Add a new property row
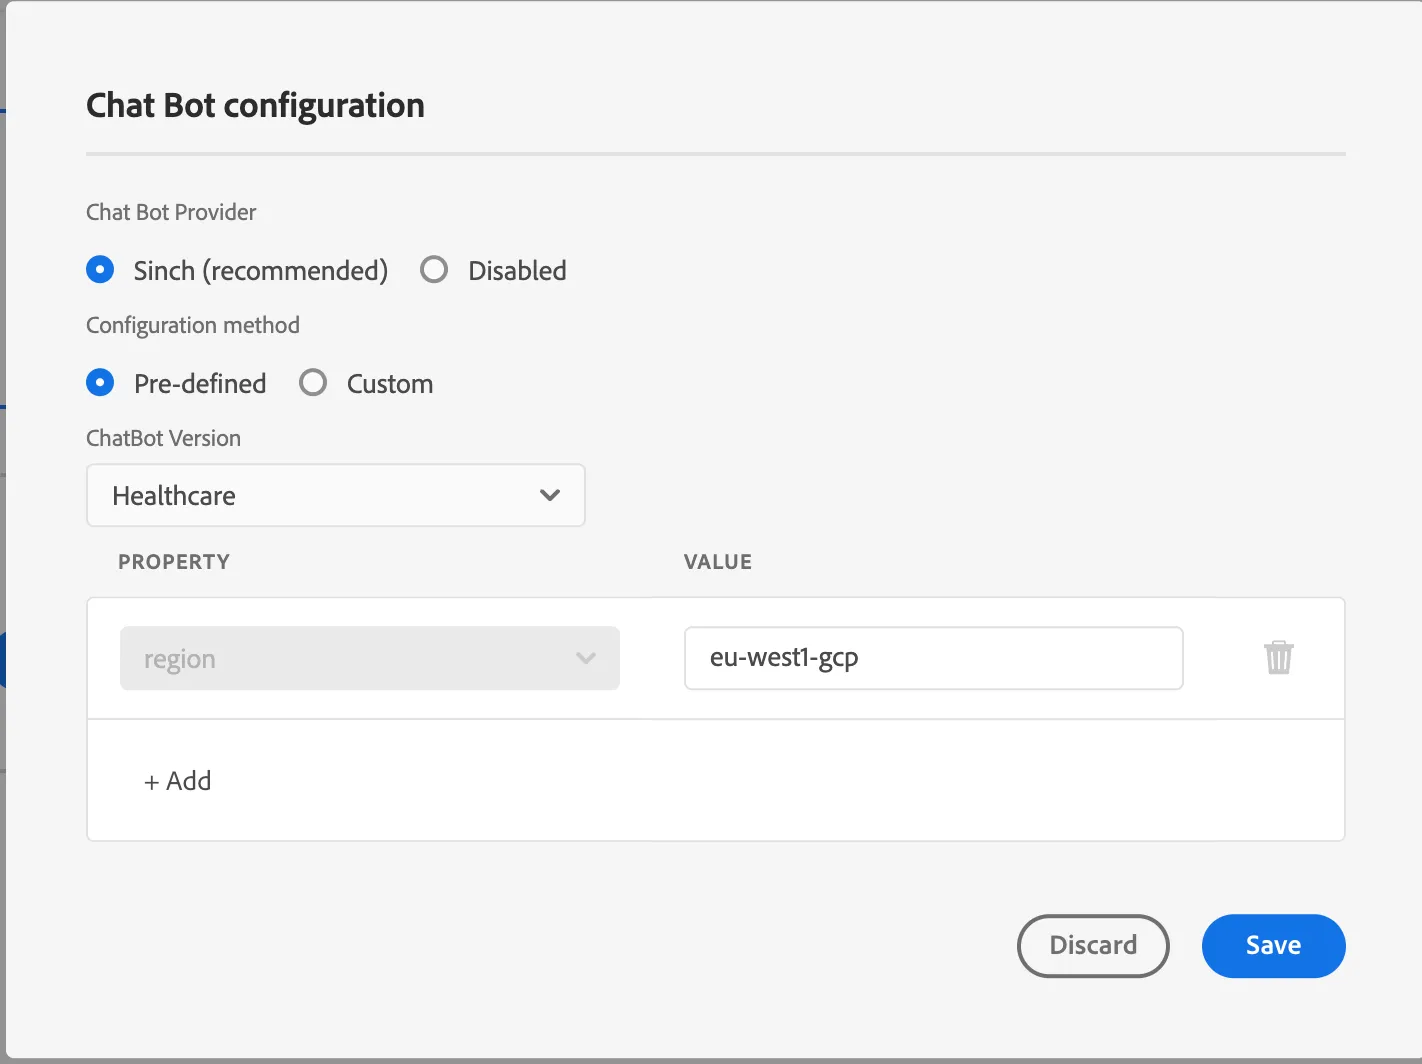Viewport: 1422px width, 1064px height. [178, 781]
